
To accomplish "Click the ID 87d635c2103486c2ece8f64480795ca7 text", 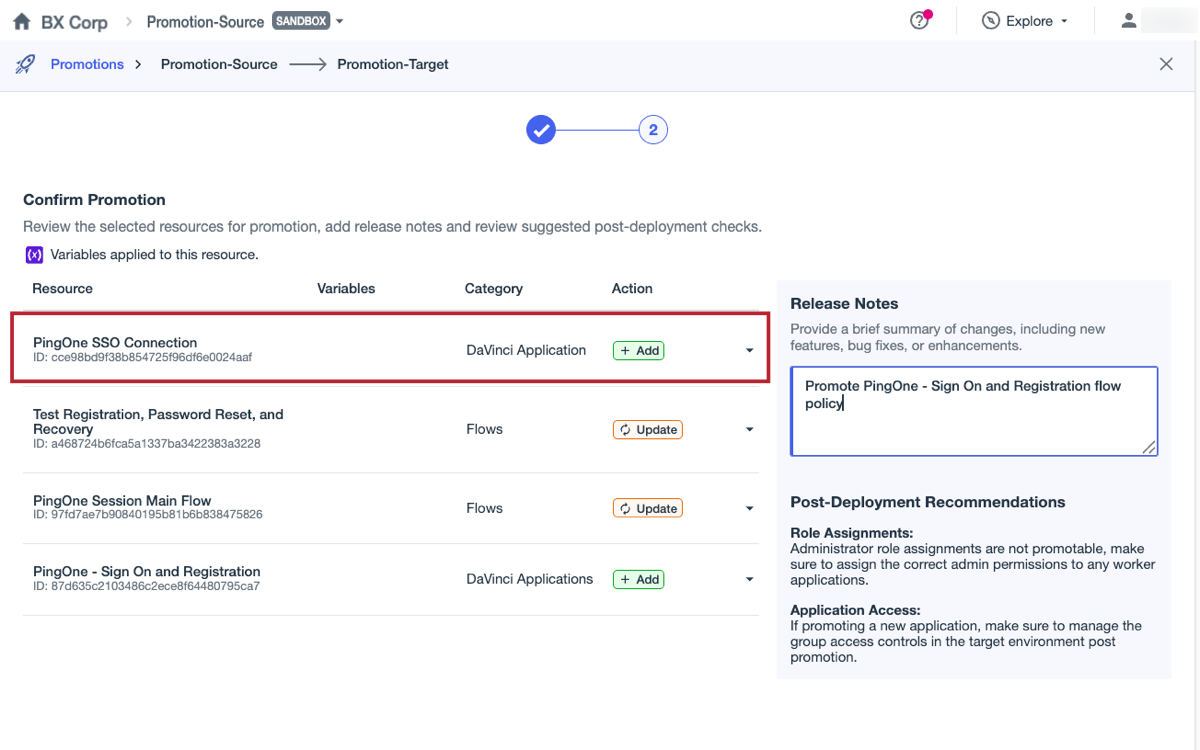I will 146,586.
